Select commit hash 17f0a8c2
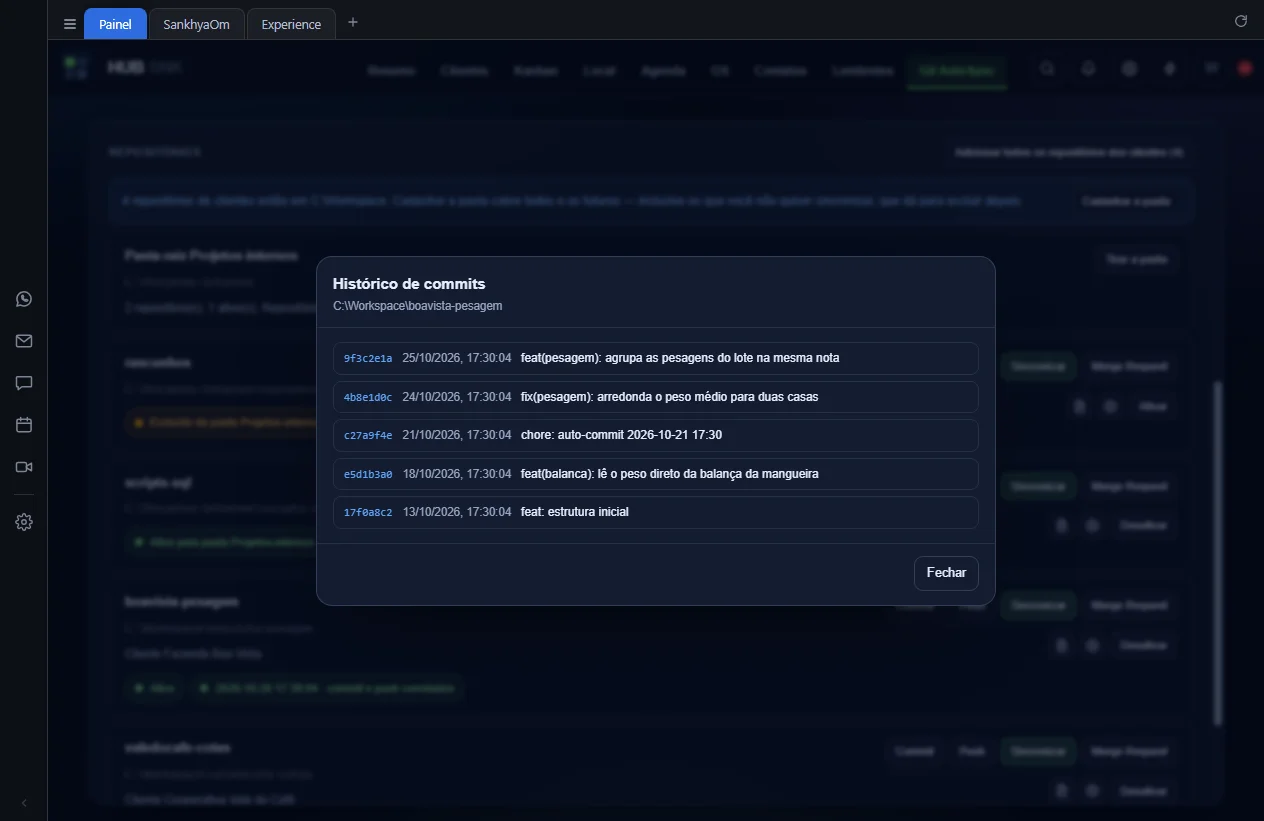1264x821 pixels. coord(368,512)
